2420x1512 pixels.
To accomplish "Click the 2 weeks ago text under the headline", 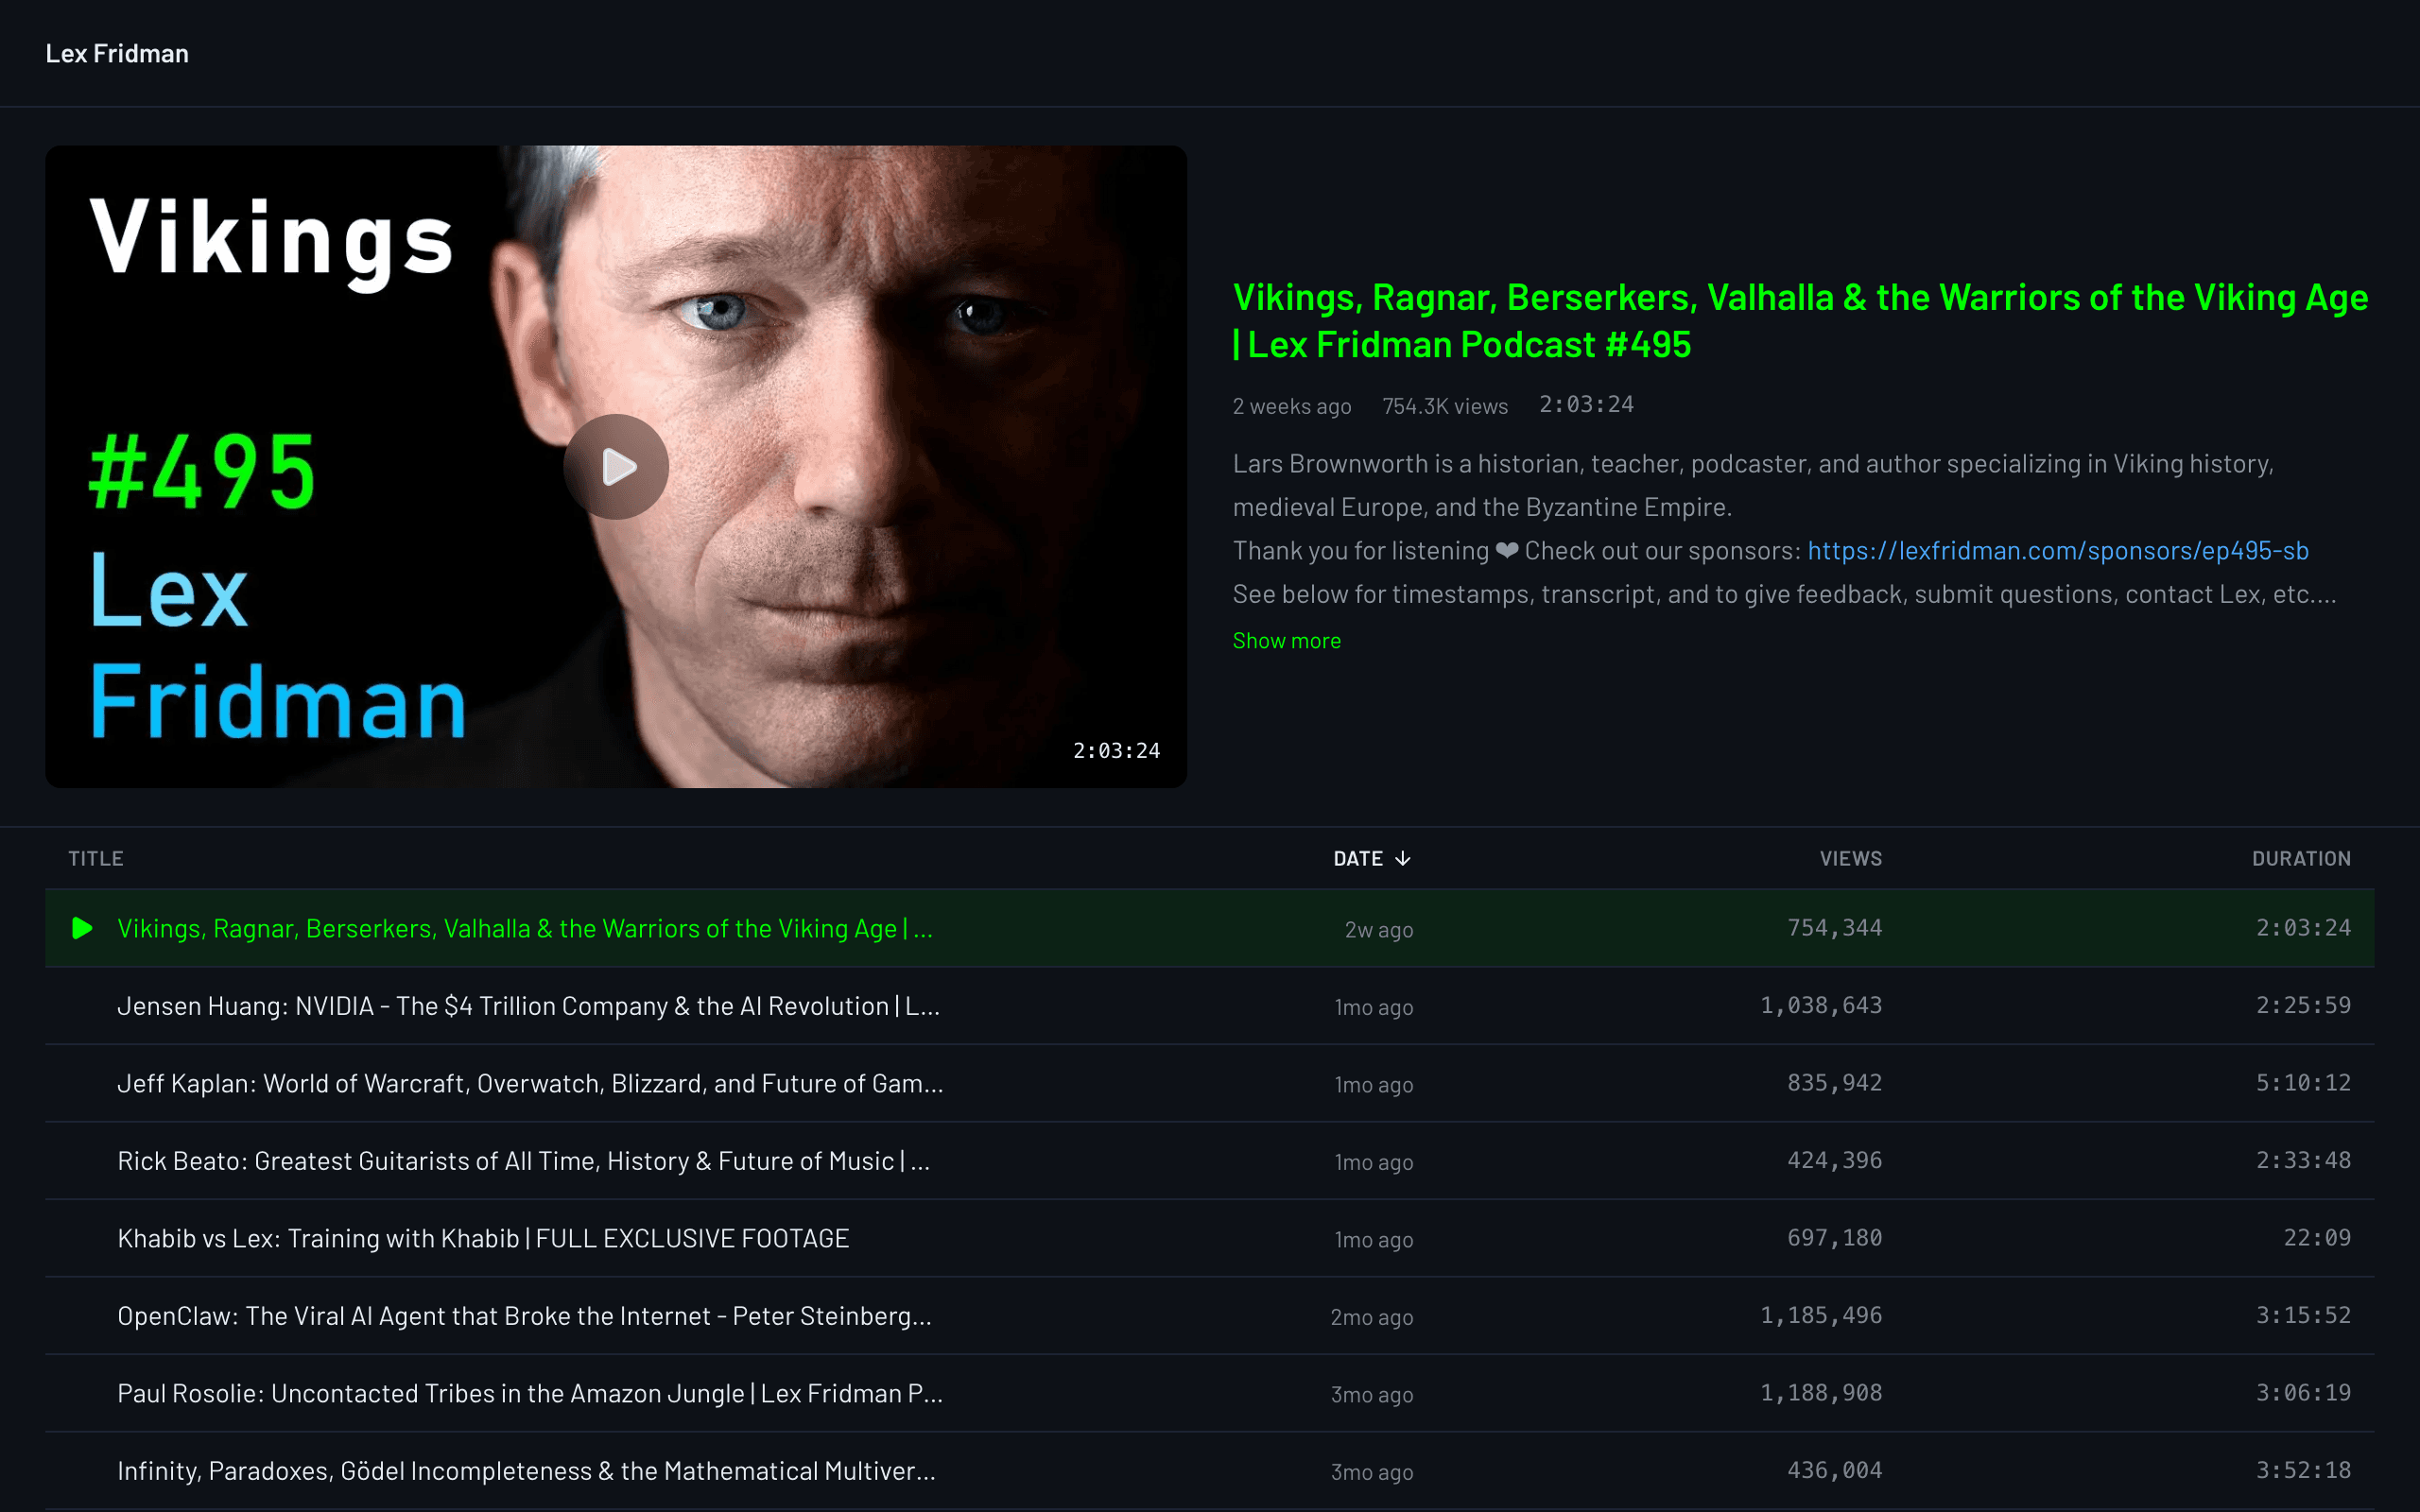I will click(1291, 406).
